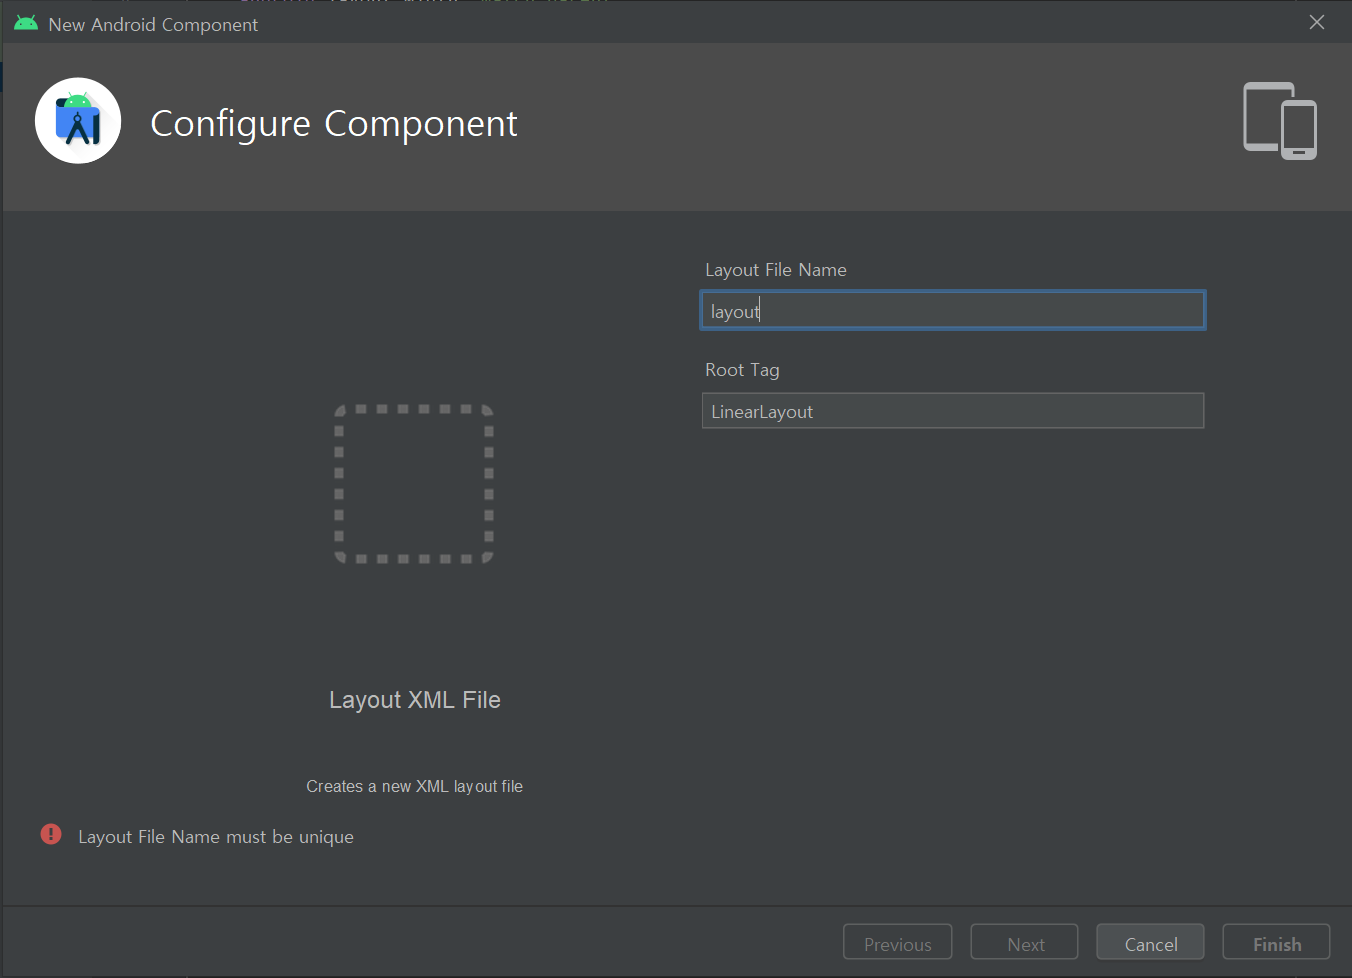Click the dotted square layout preview thumbnail
Viewport: 1352px width, 978px height.
414,484
